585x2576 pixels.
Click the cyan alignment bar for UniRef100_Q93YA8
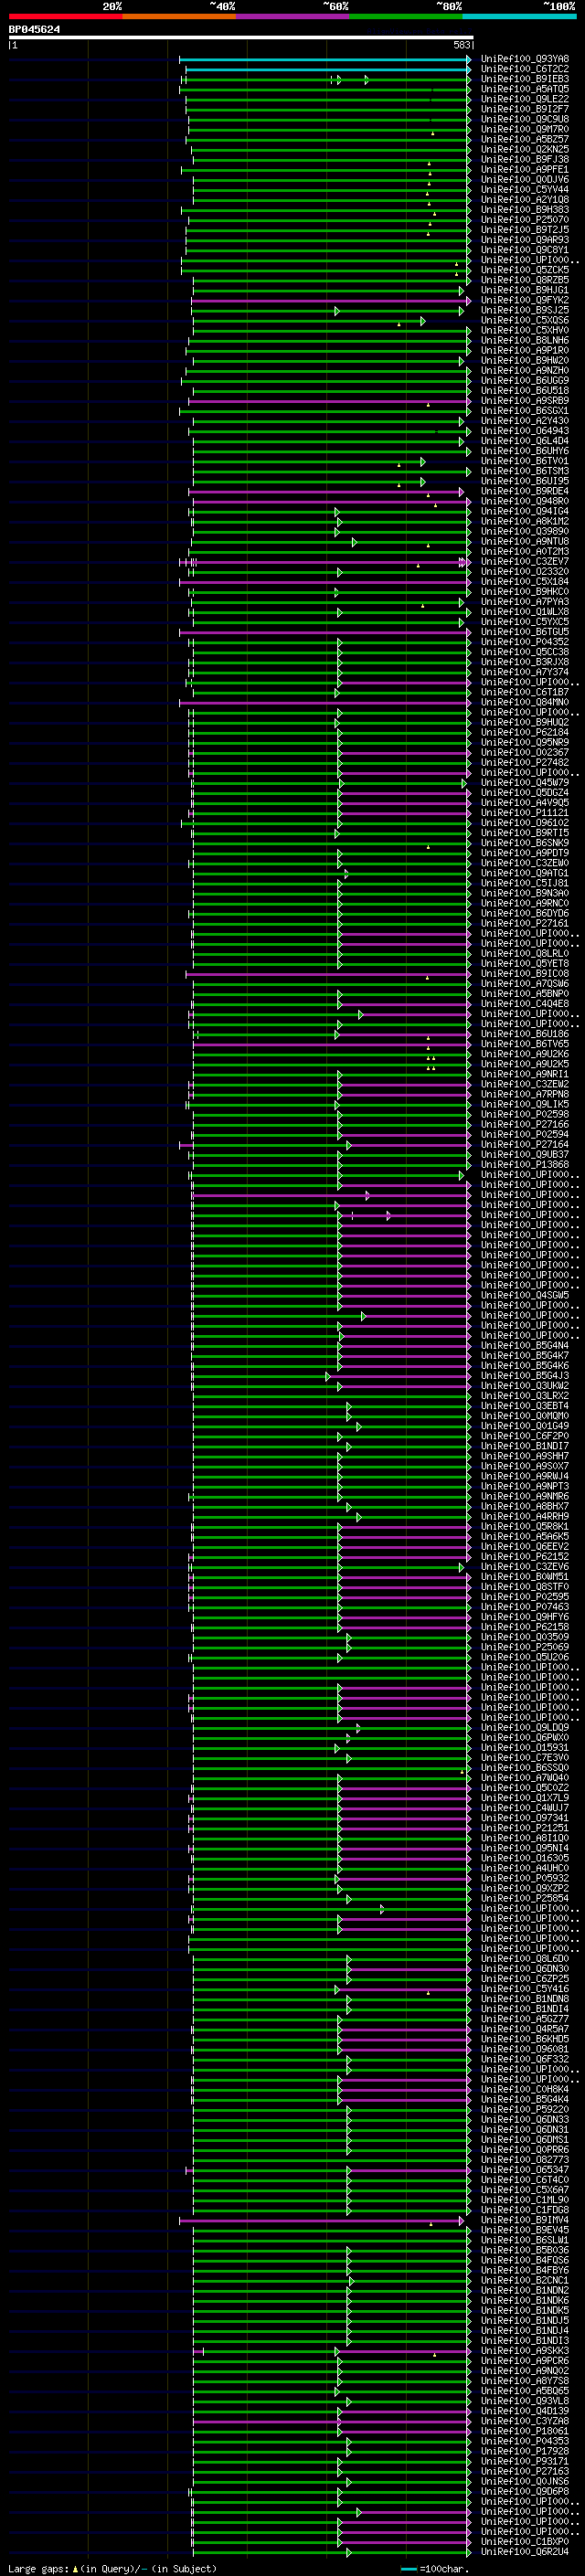(x=325, y=60)
